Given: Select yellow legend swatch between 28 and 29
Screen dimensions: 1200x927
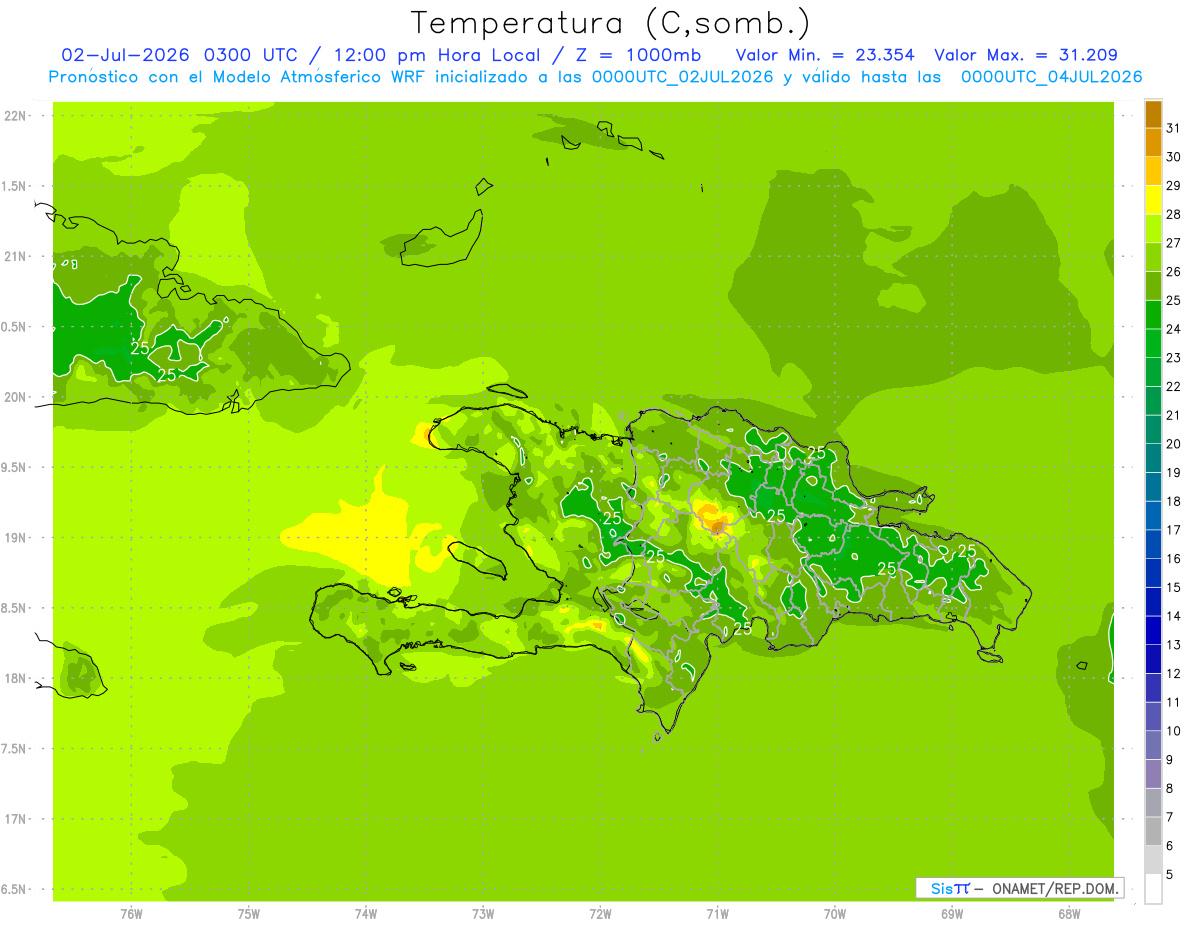Looking at the screenshot, I should coord(1153,200).
